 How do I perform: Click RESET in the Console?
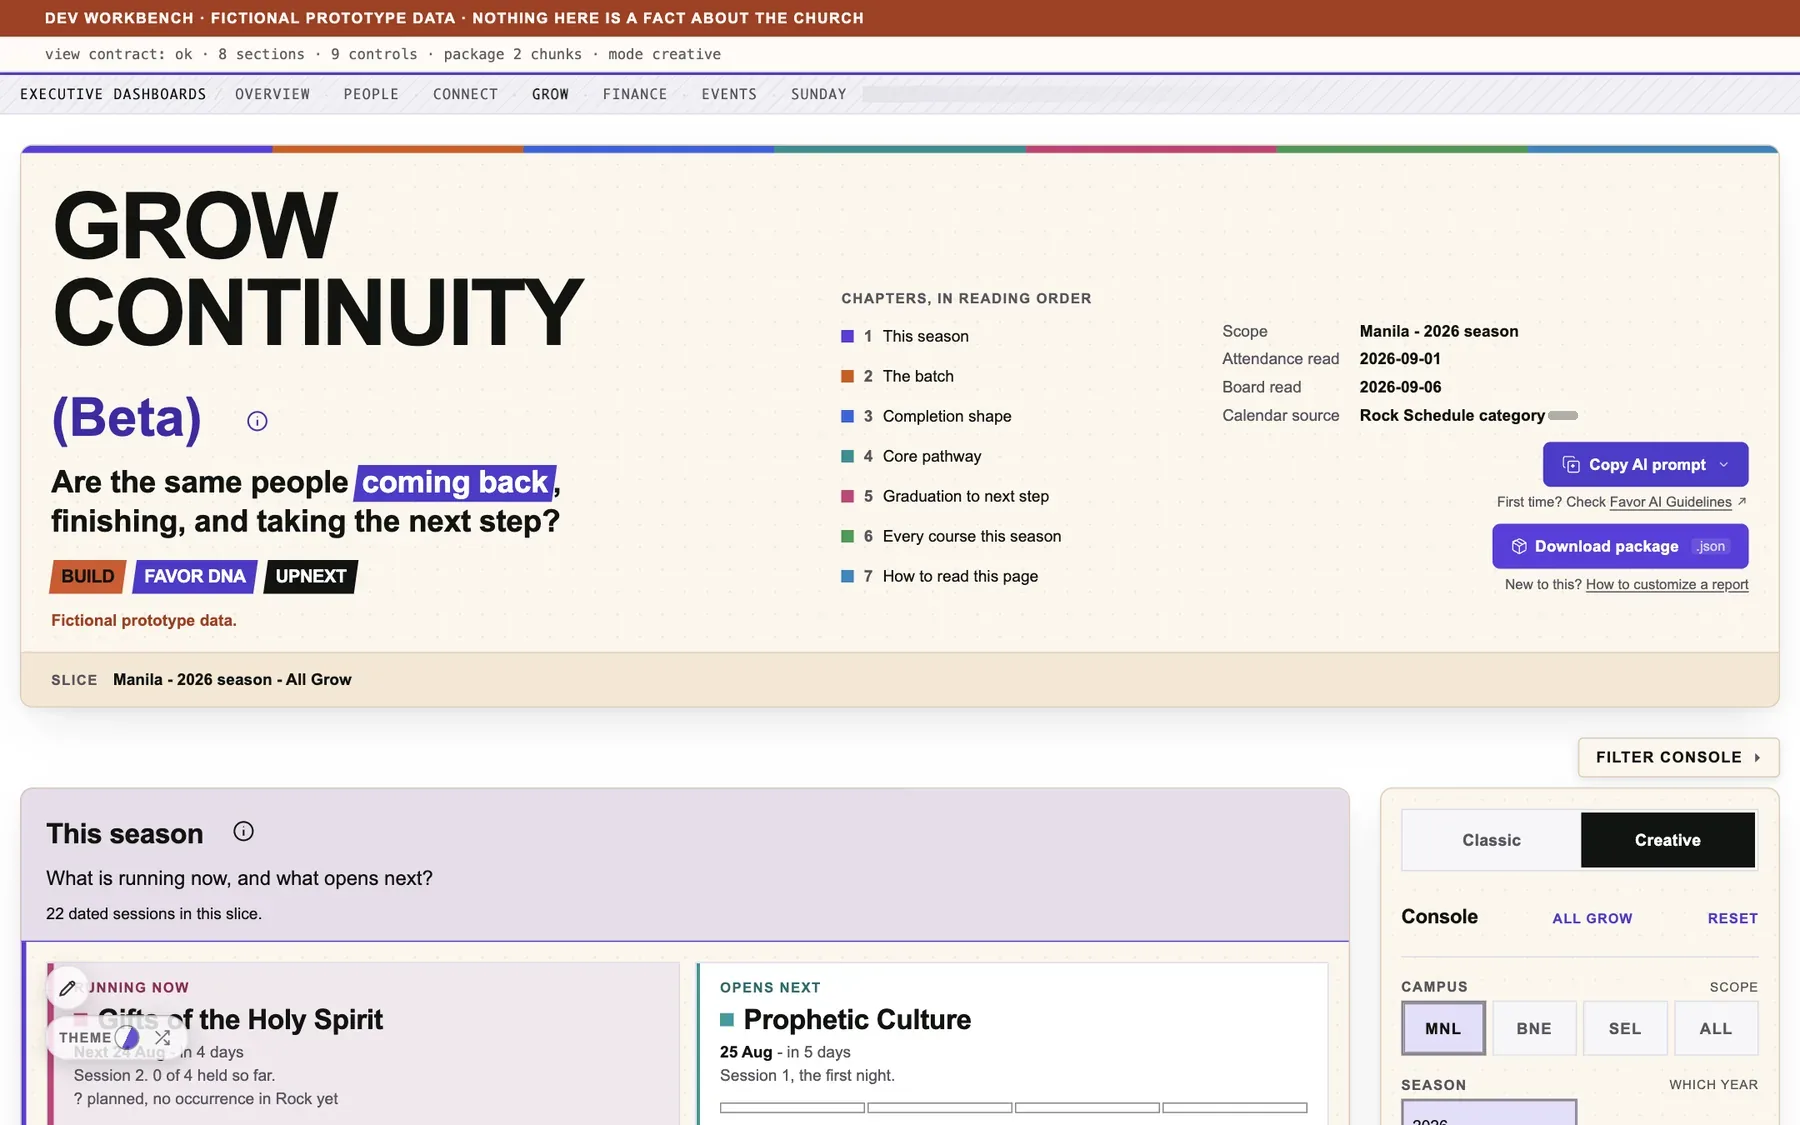pos(1732,918)
